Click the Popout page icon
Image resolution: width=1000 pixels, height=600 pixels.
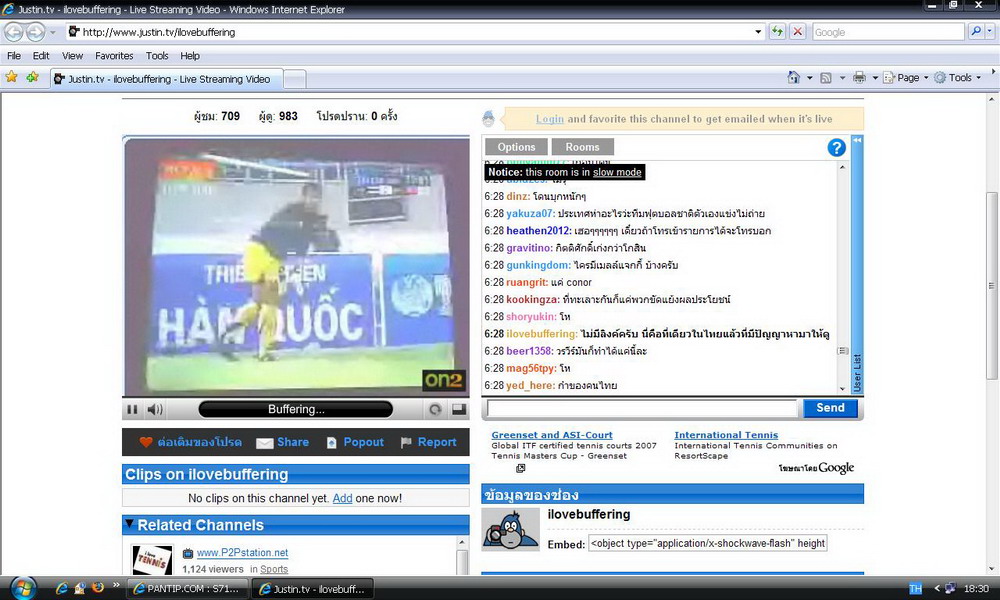click(332, 443)
